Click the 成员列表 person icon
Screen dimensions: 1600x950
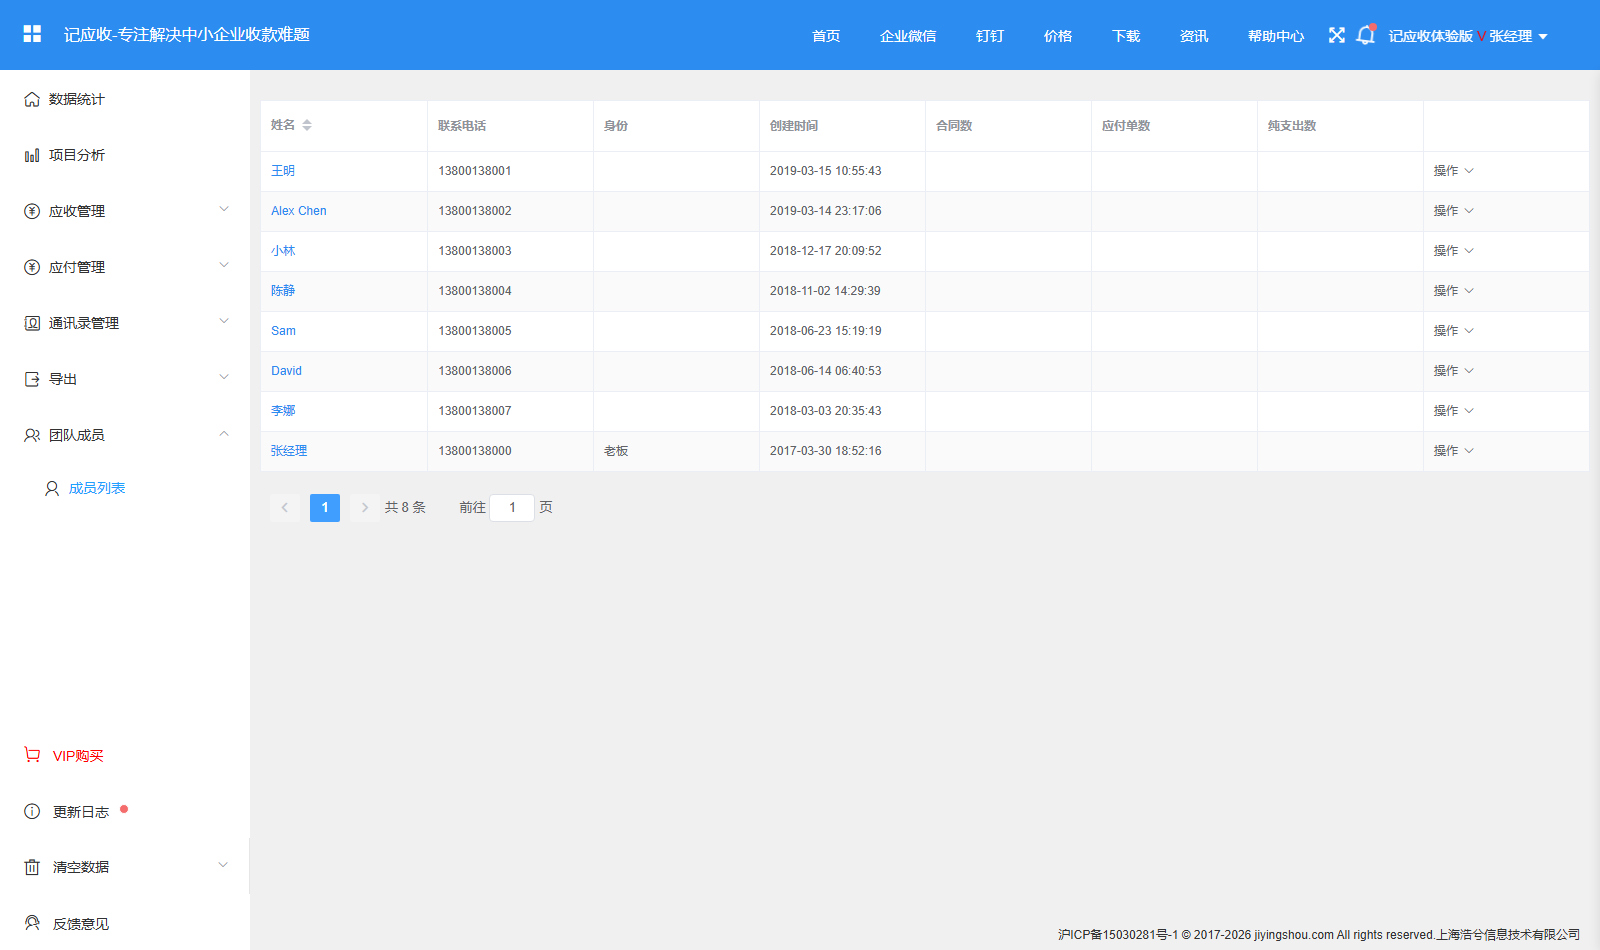[x=52, y=488]
